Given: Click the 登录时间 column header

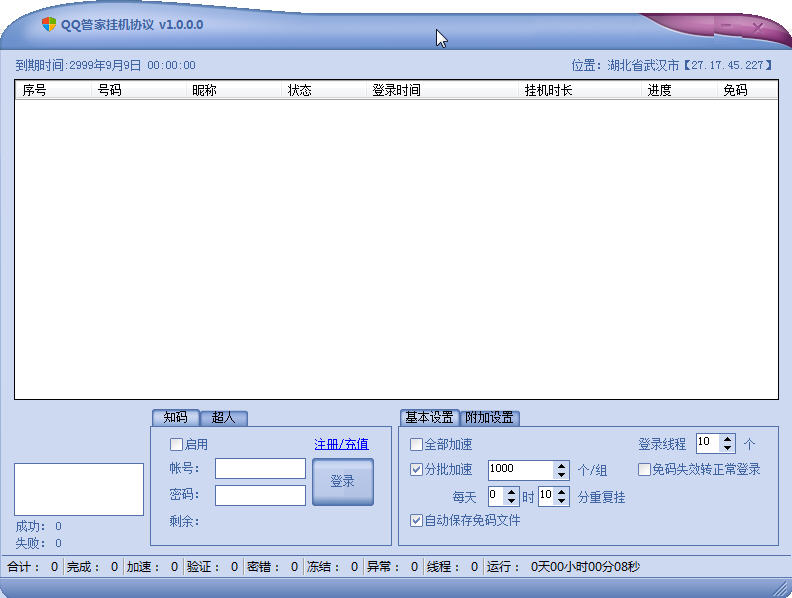Looking at the screenshot, I should point(442,90).
